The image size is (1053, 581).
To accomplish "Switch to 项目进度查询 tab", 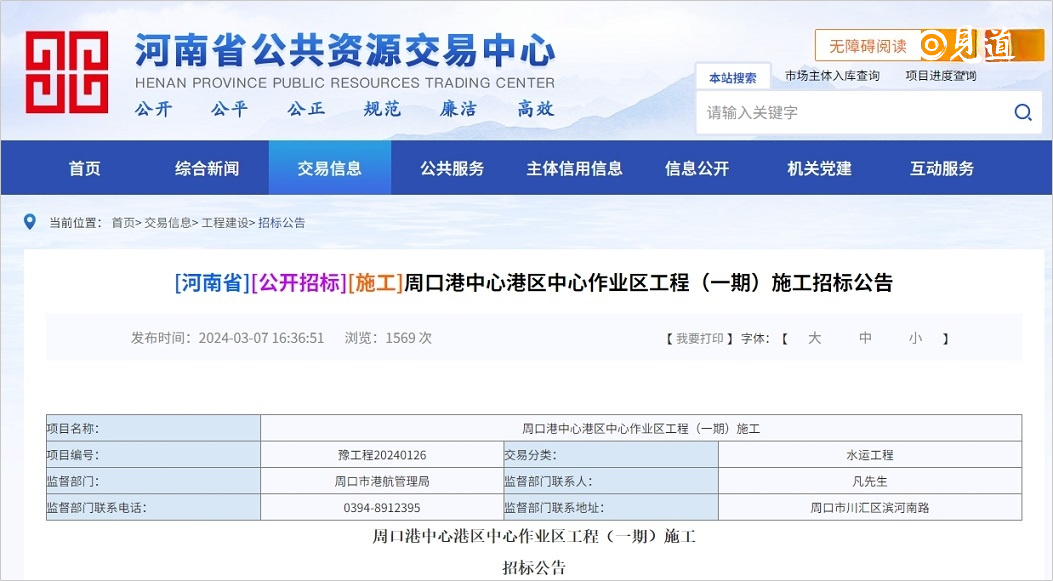I will pos(940,76).
